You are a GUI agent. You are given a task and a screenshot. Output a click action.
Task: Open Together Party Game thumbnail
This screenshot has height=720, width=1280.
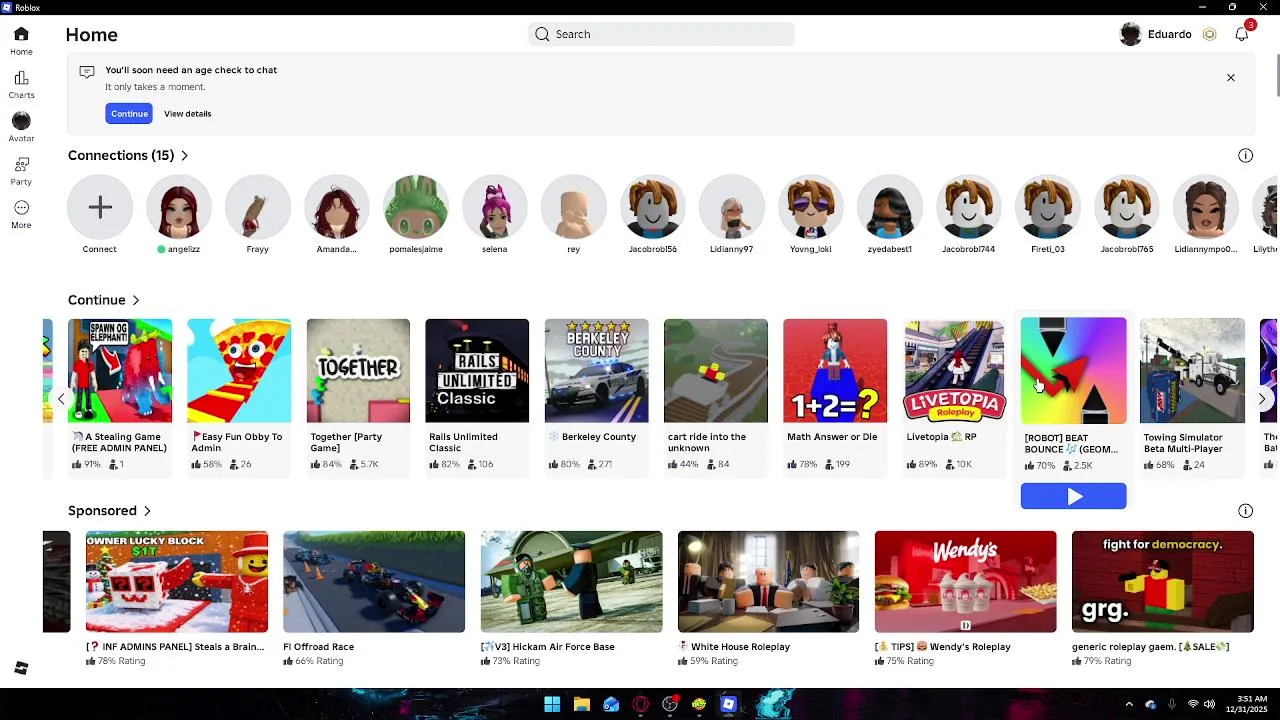(x=358, y=371)
